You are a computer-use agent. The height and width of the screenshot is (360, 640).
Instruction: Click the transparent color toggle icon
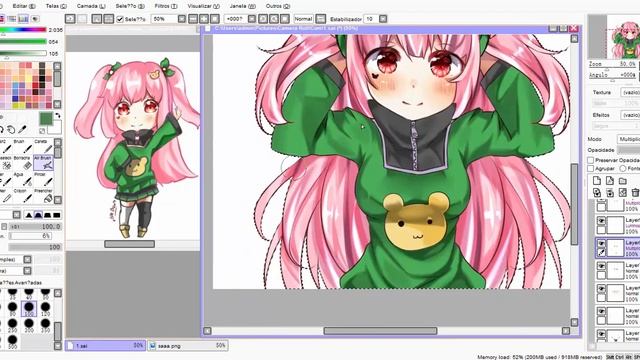click(x=42, y=131)
